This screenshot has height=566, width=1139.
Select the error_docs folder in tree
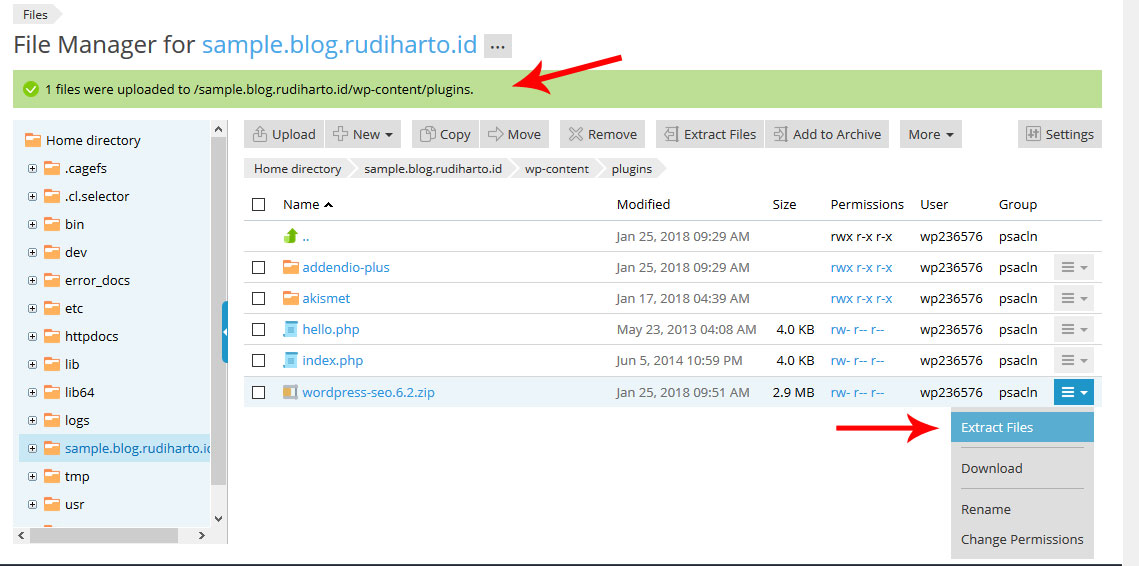click(x=97, y=280)
